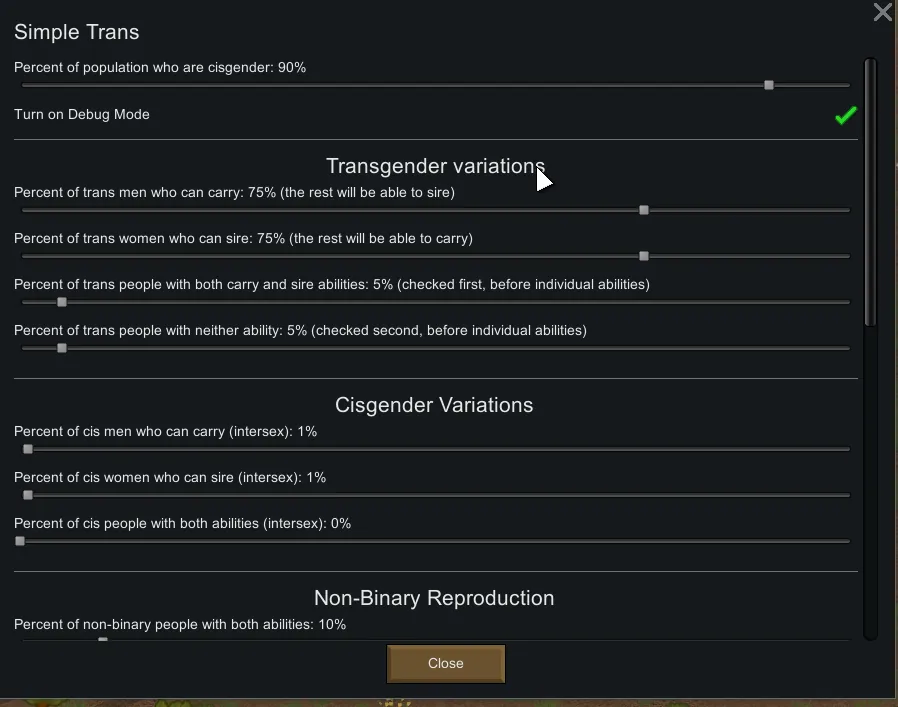Click the cis men who can carry slider handle
Image resolution: width=898 pixels, height=707 pixels.
[28, 449]
